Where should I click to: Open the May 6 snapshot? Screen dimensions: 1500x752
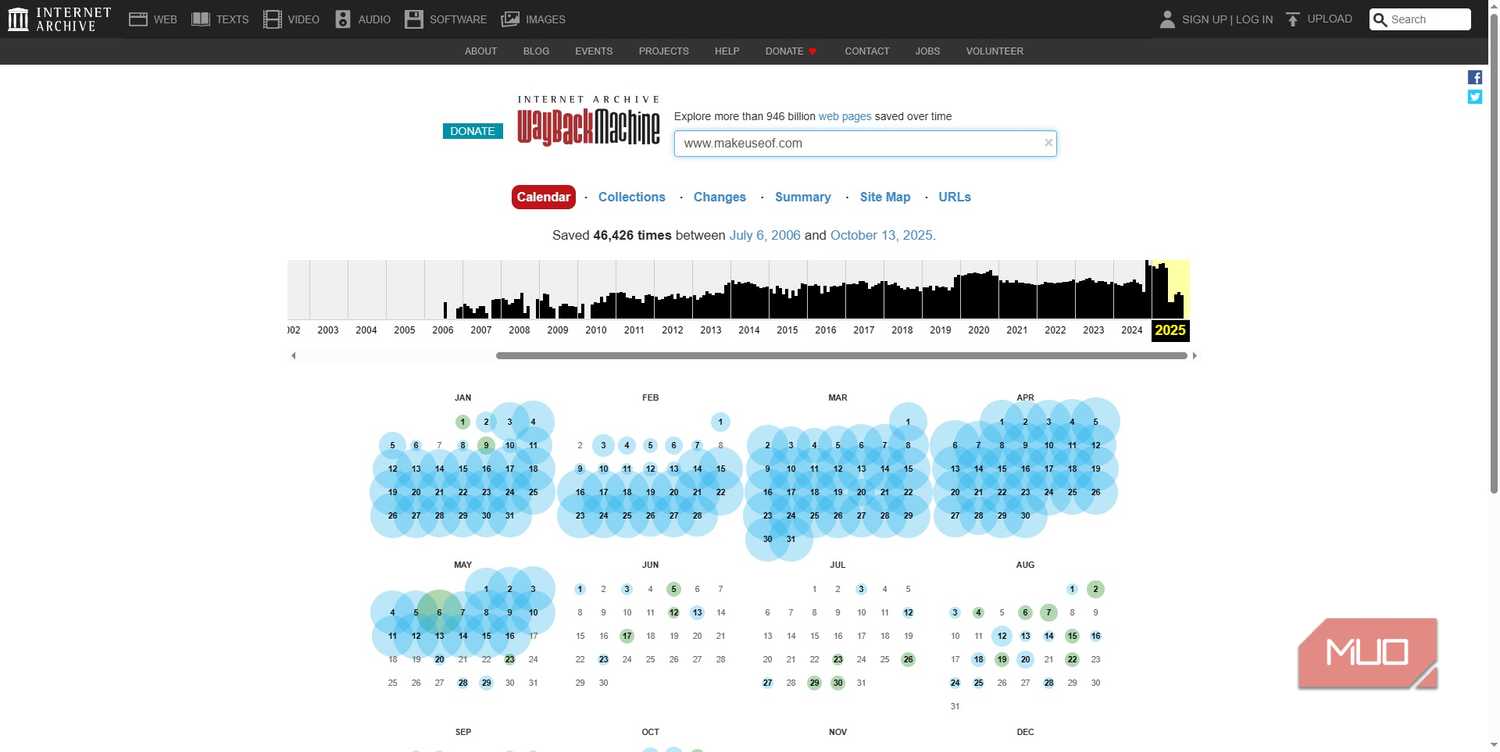pos(439,612)
